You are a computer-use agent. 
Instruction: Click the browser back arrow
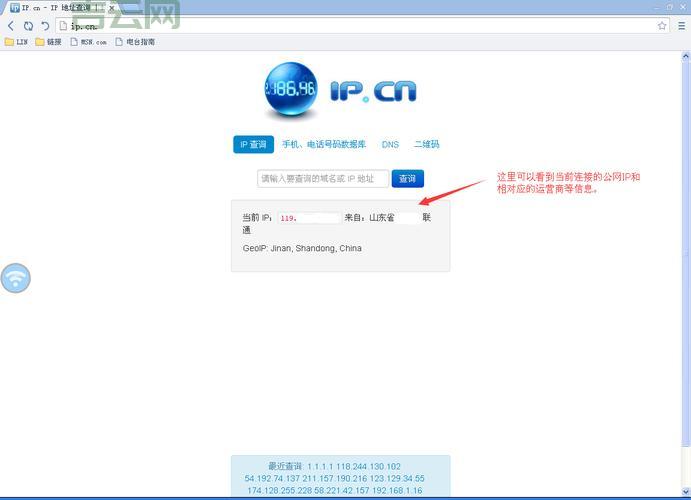click(x=11, y=26)
